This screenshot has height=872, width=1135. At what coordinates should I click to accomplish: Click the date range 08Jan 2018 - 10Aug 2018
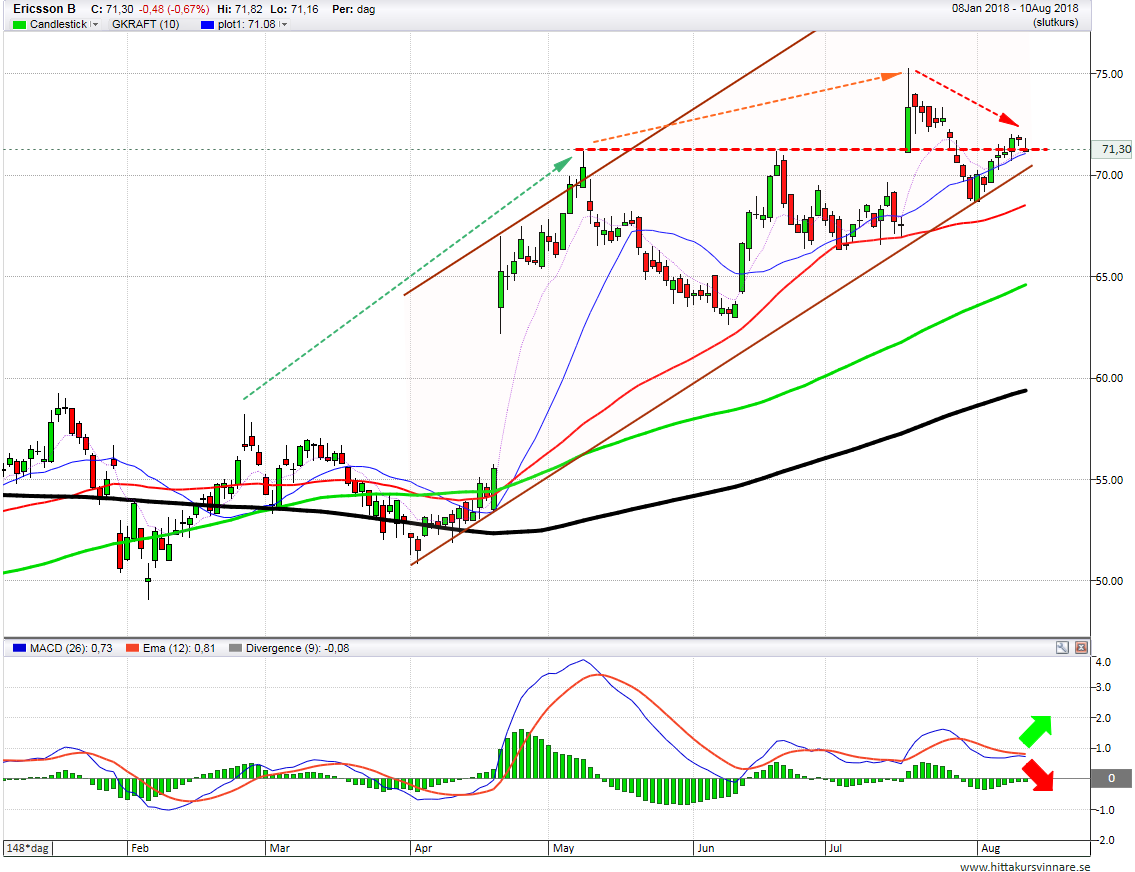1015,9
